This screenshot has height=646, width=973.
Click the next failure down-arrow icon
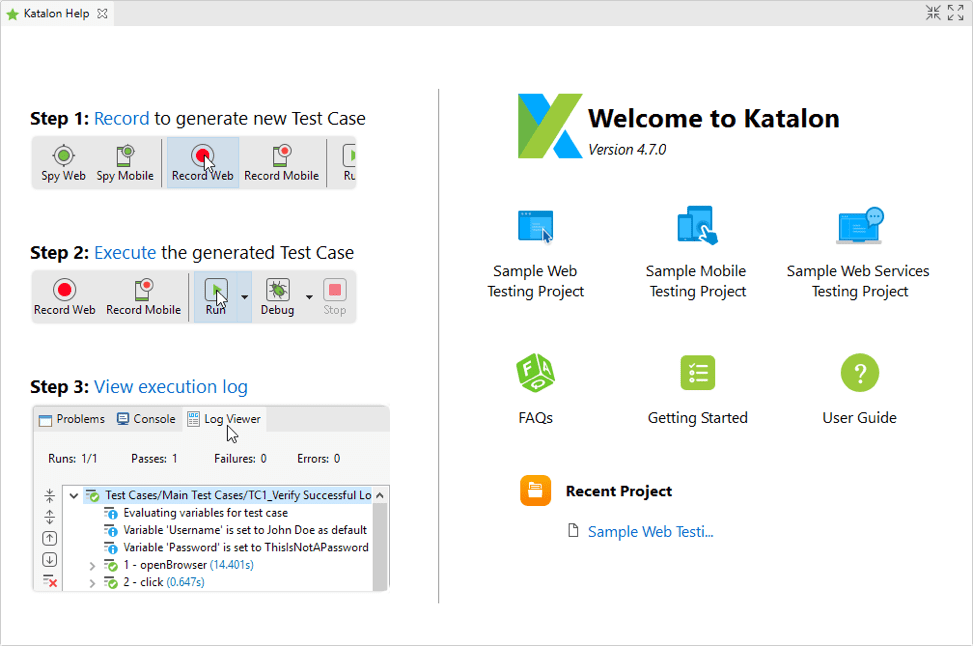[50, 559]
